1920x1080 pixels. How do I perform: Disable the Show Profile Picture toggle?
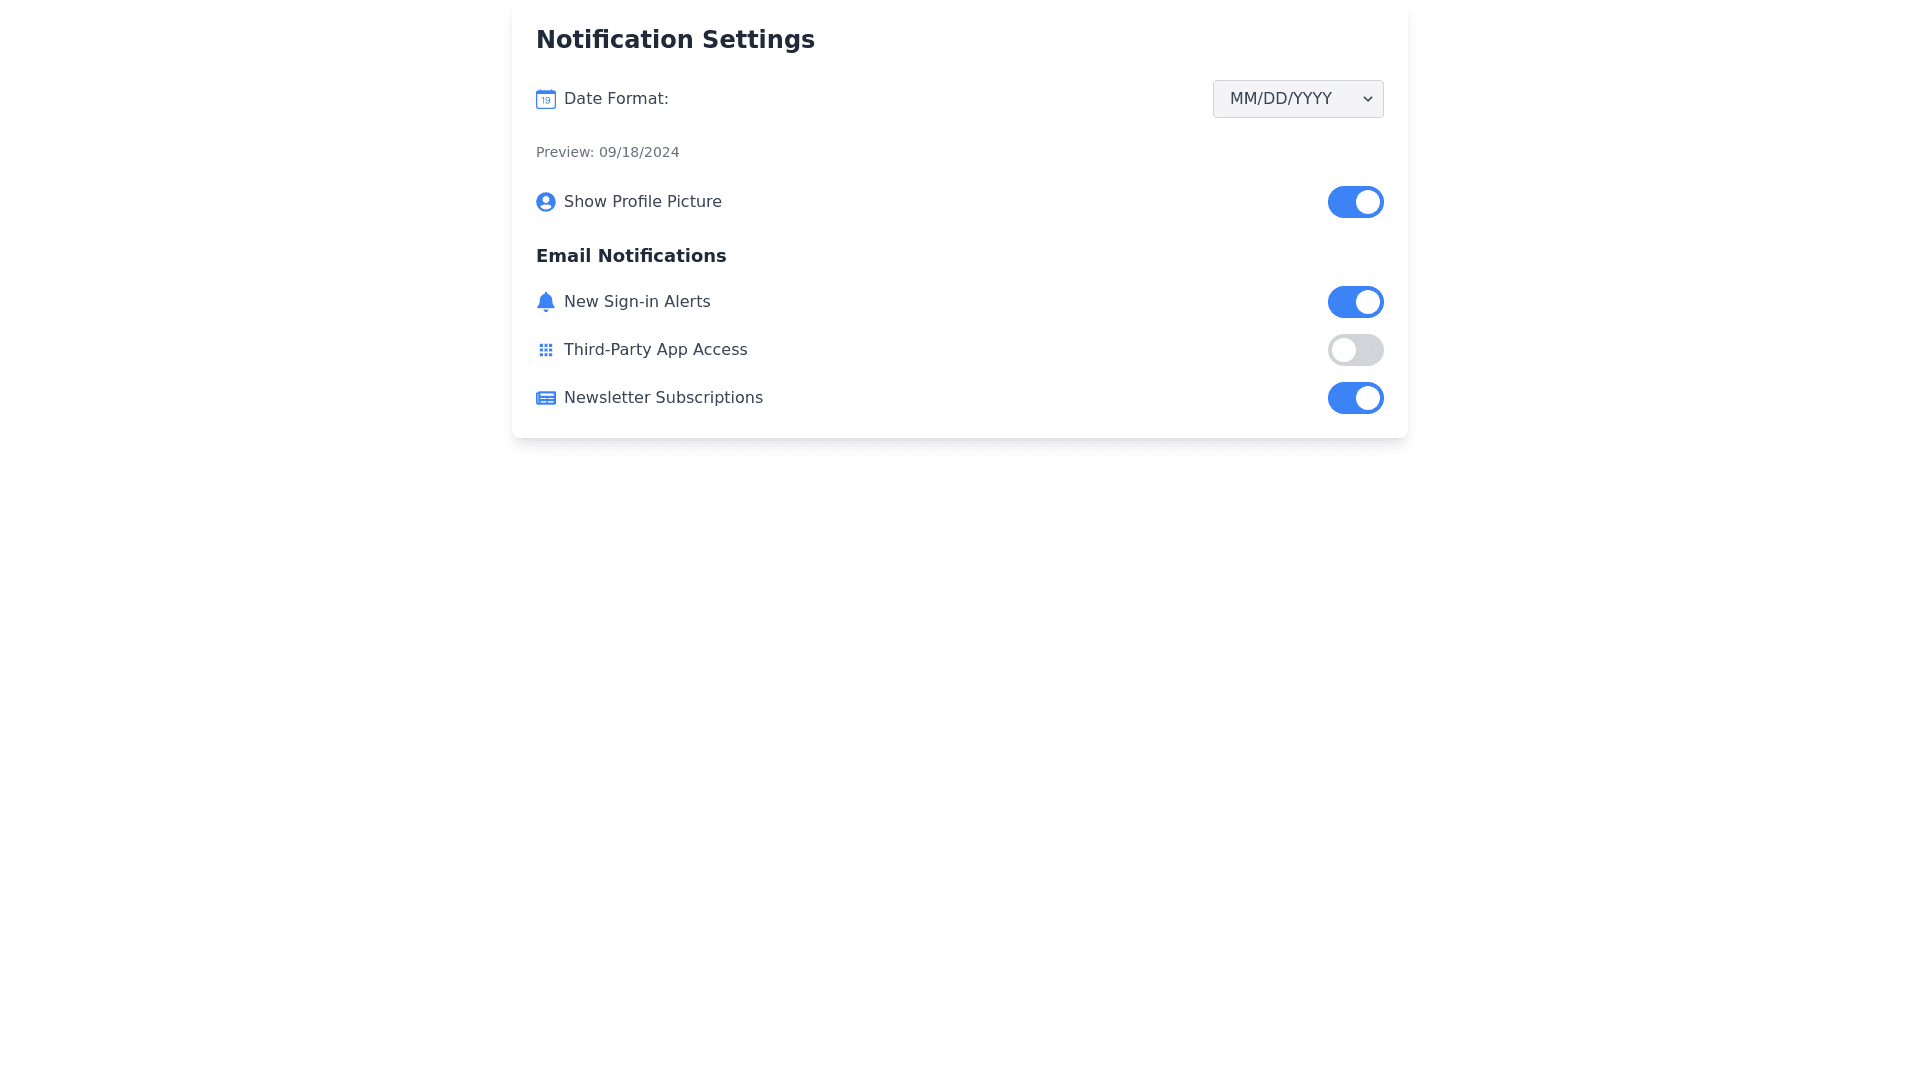click(x=1355, y=202)
